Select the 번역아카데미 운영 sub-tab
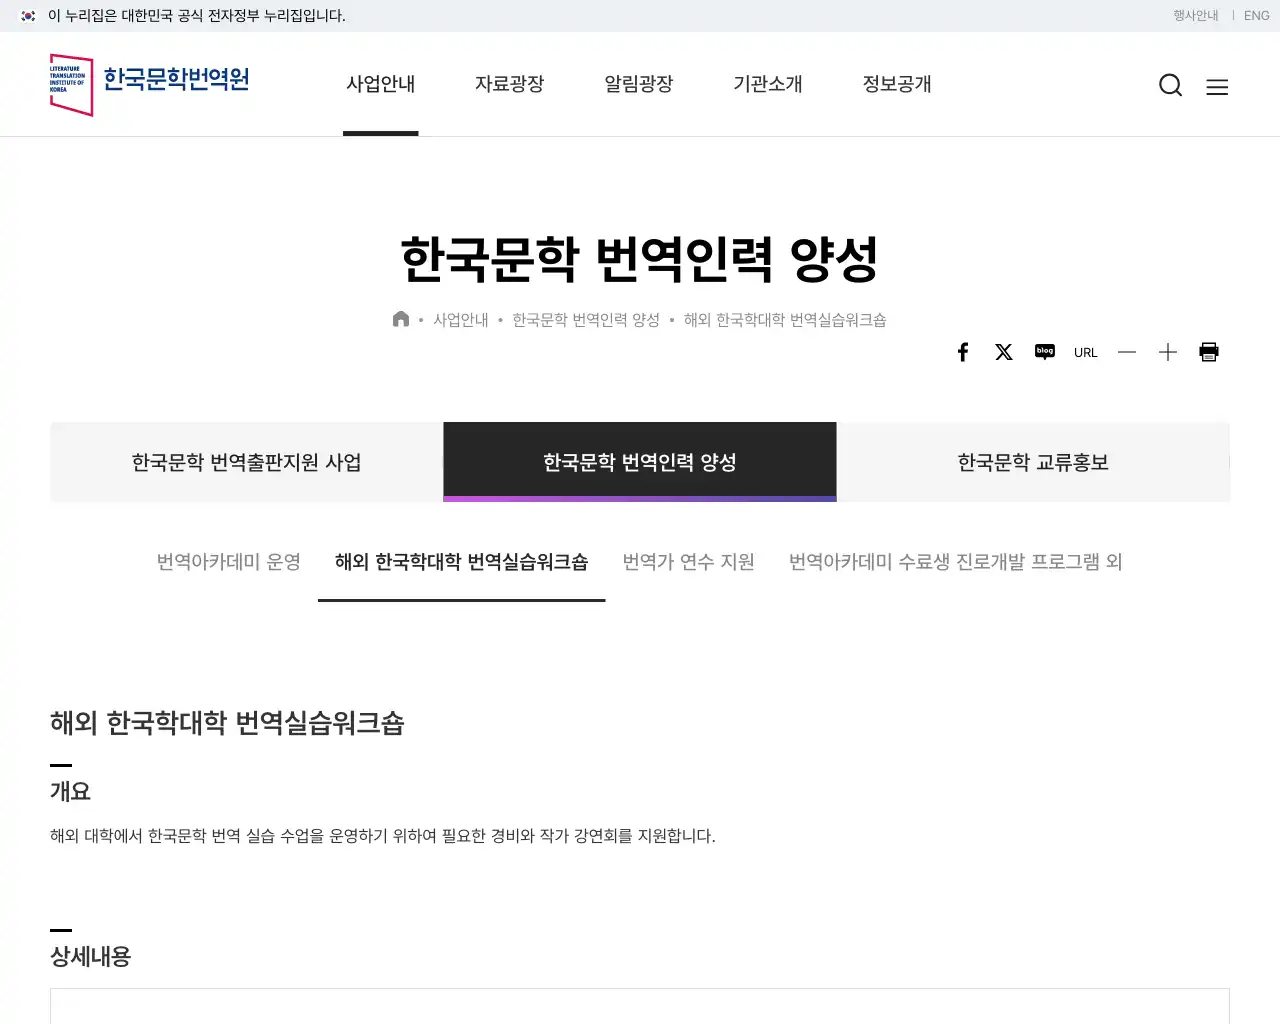This screenshot has width=1280, height=1024. point(228,562)
